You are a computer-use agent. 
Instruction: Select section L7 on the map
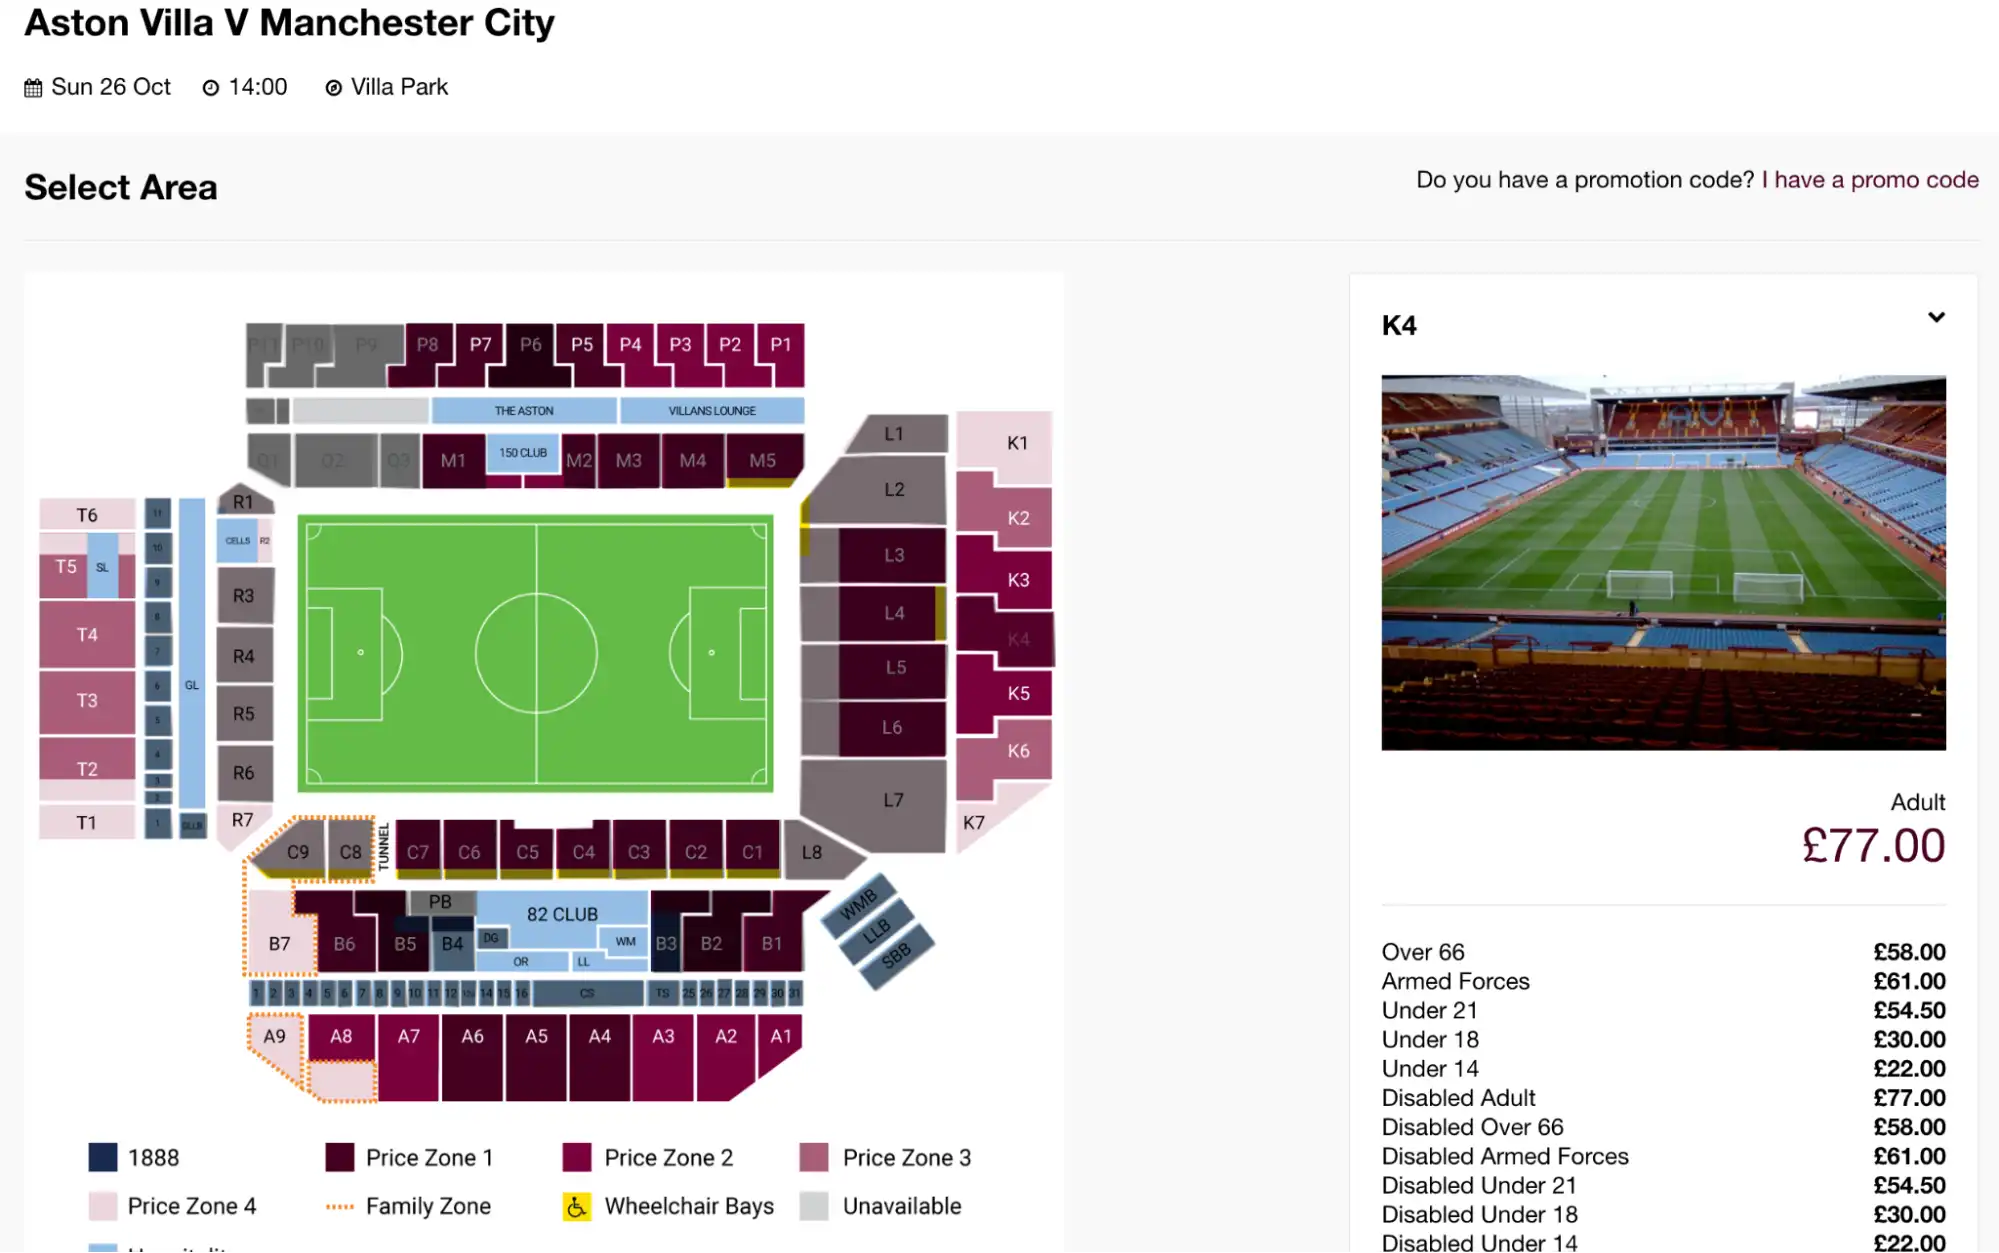point(893,799)
